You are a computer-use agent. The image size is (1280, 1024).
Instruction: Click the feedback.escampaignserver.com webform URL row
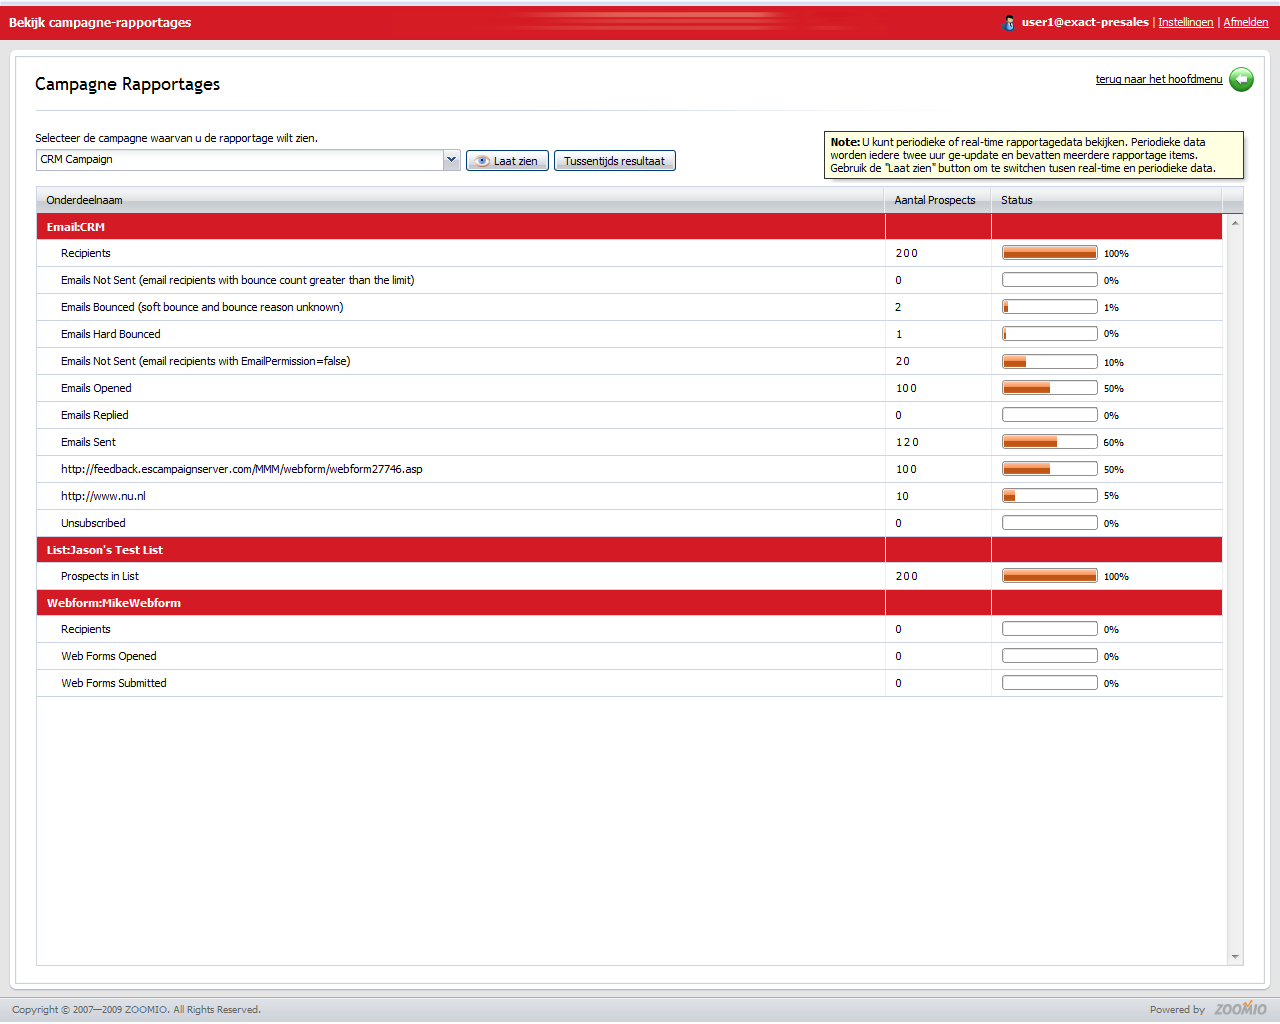tap(629, 469)
